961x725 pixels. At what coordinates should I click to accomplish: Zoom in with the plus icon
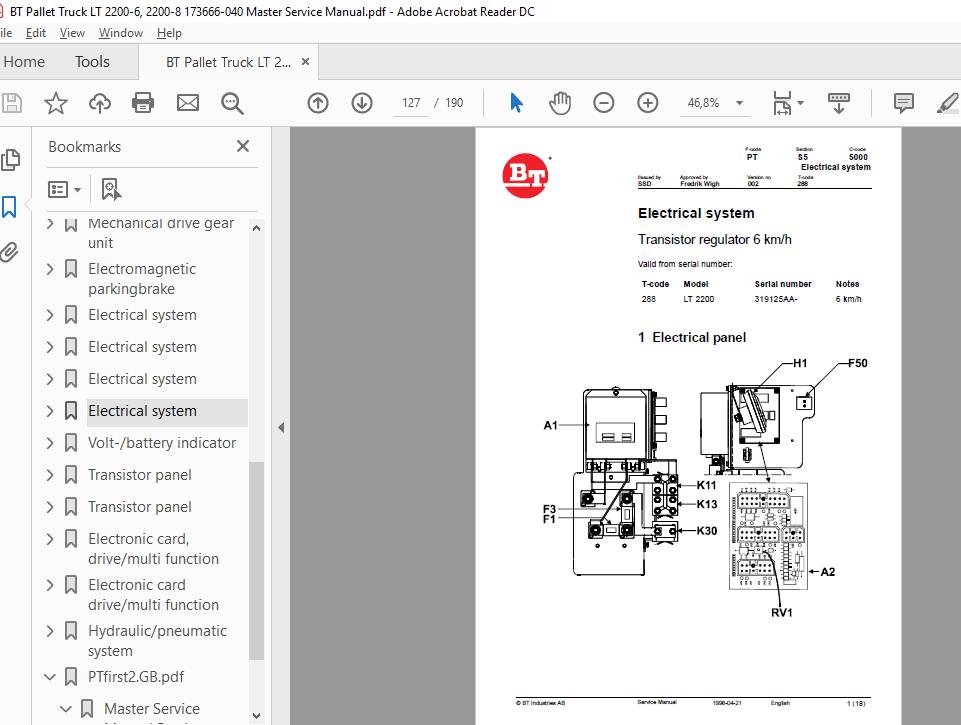point(648,103)
